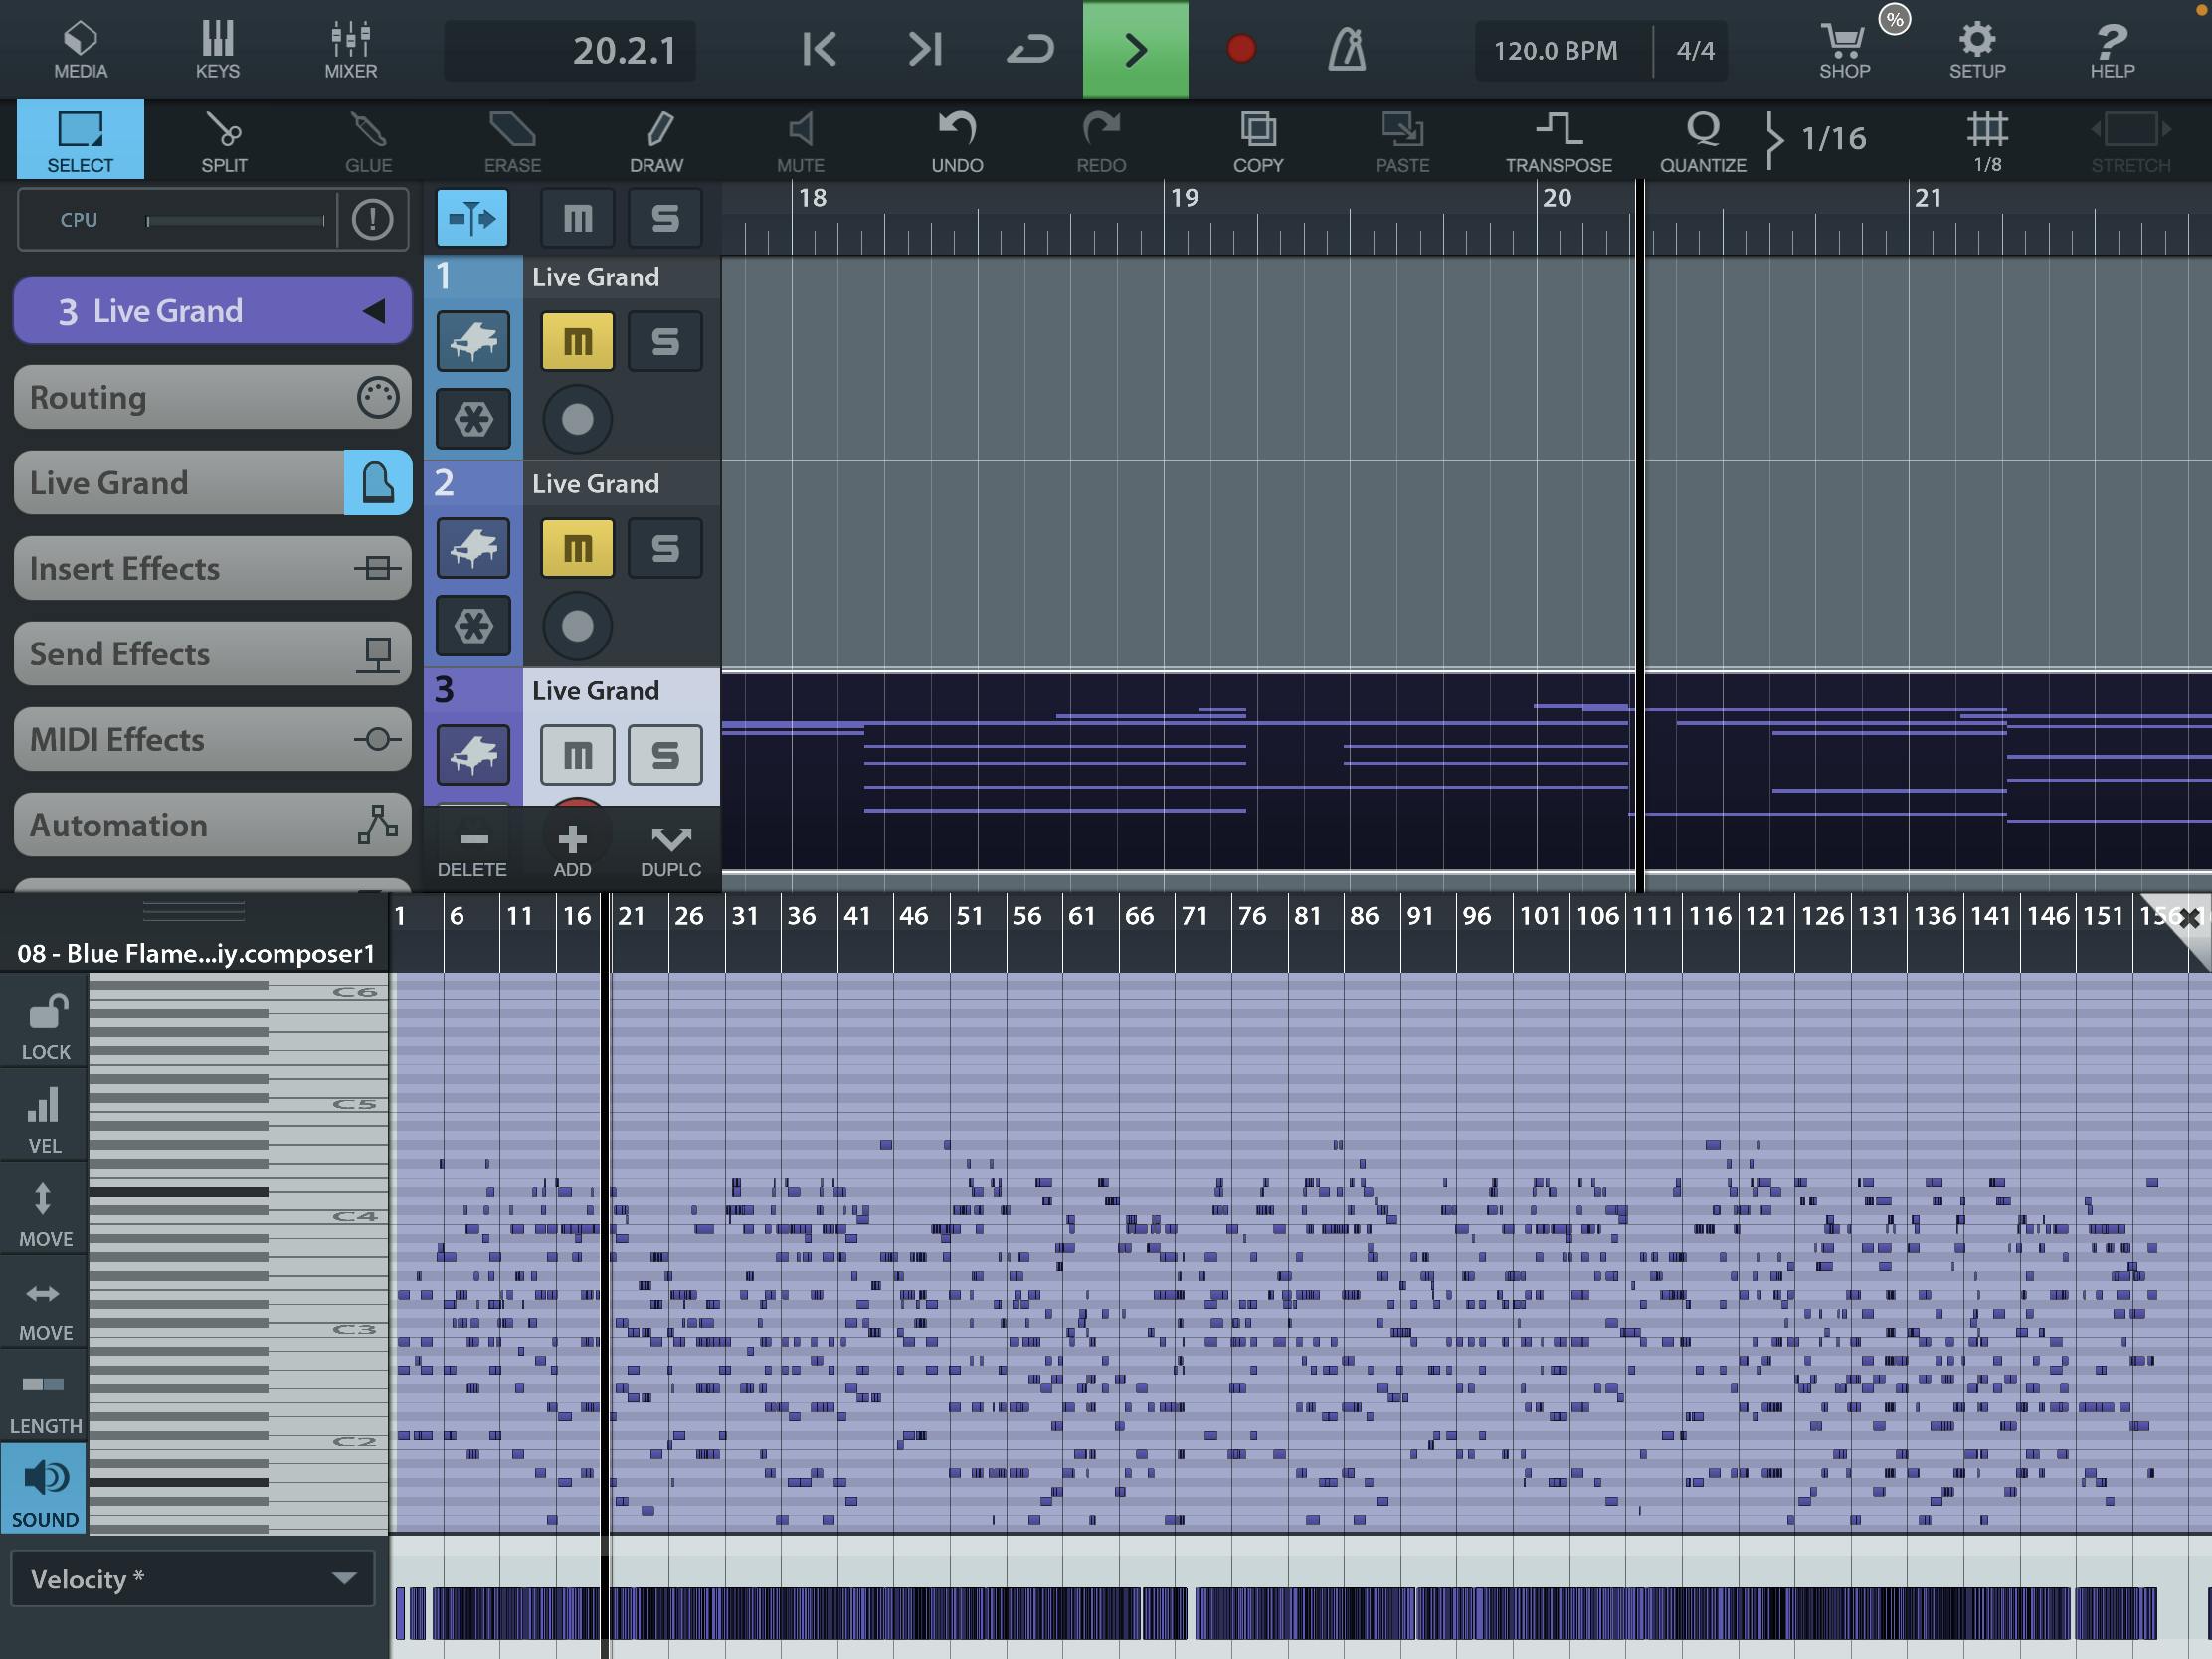Unmute track 1 Live Grand

point(577,342)
